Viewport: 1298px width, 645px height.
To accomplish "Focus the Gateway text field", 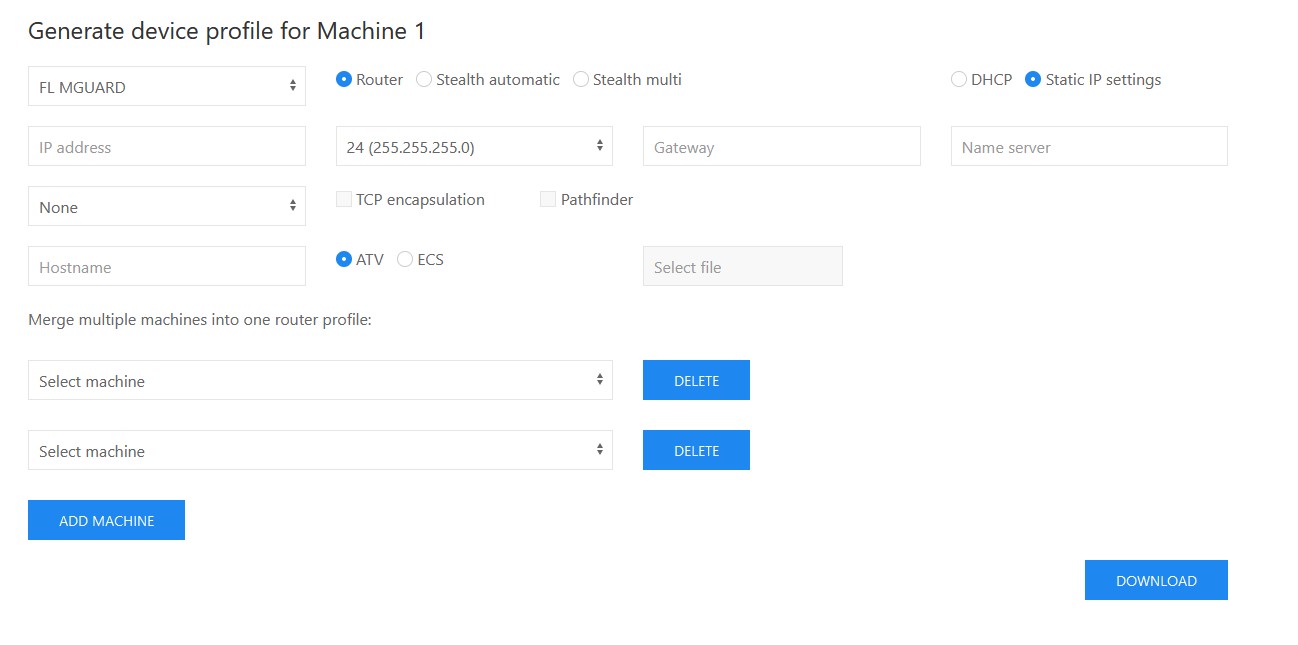I will [781, 147].
